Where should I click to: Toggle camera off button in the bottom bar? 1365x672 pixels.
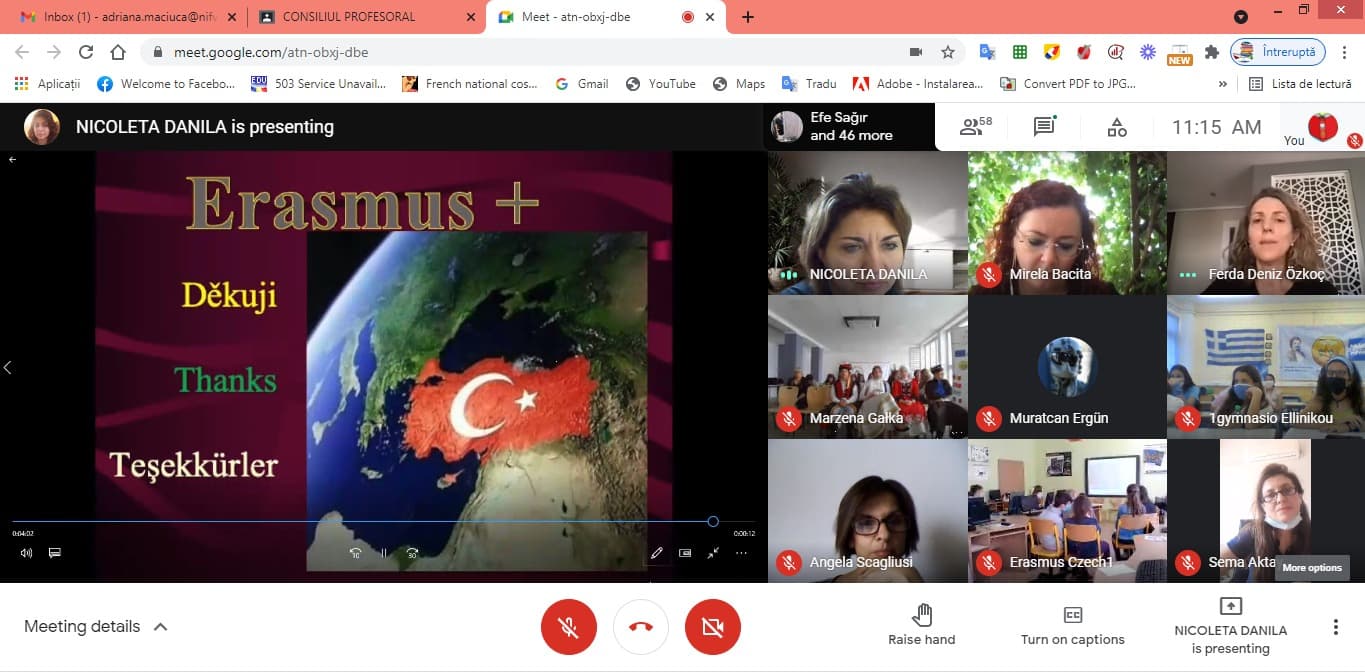tap(712, 627)
